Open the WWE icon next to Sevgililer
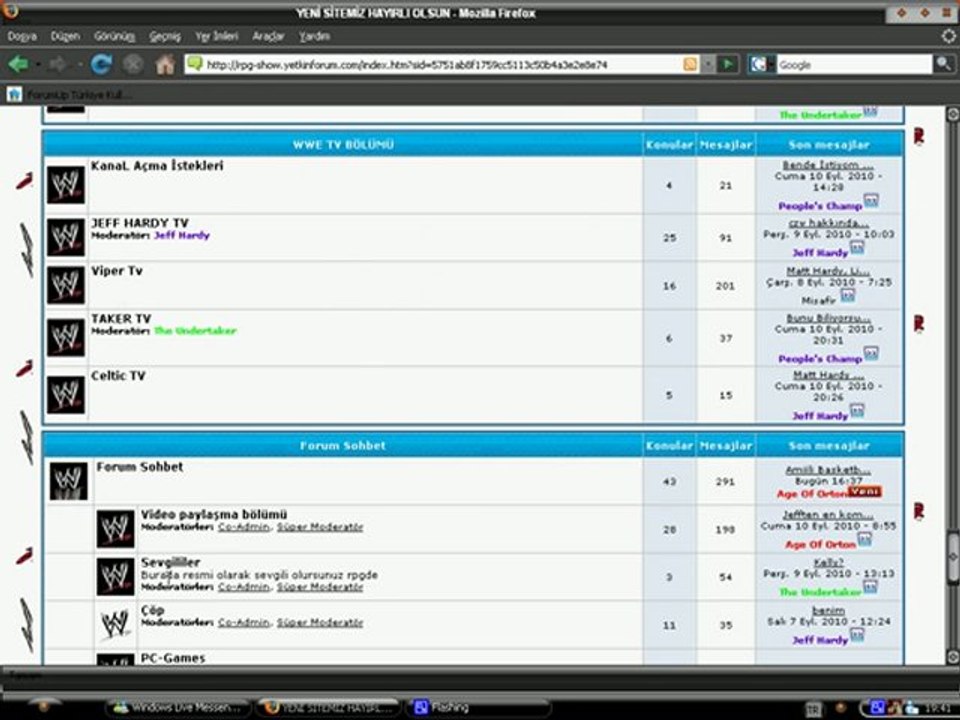Screen dimensions: 960x720 point(115,576)
